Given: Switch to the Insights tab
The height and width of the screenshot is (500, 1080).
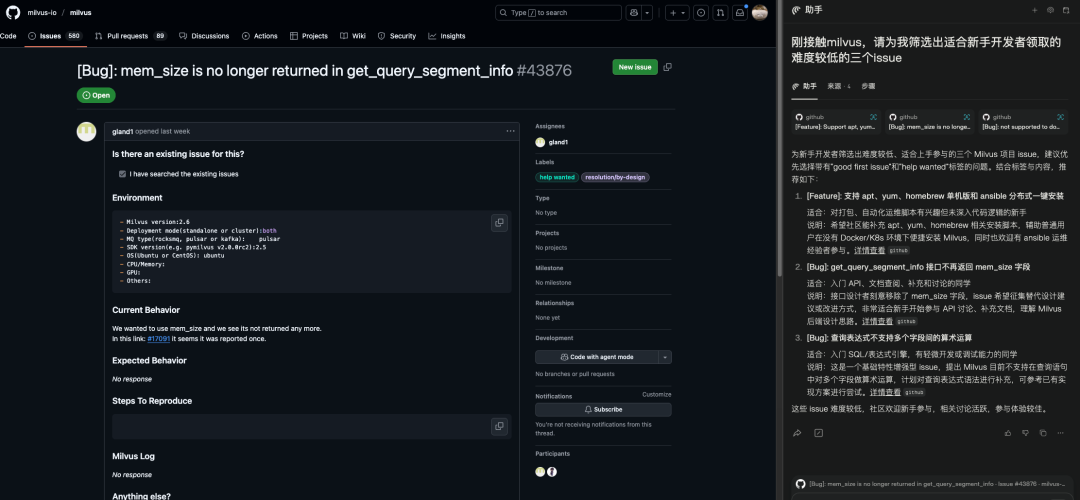Looking at the screenshot, I should coord(446,36).
